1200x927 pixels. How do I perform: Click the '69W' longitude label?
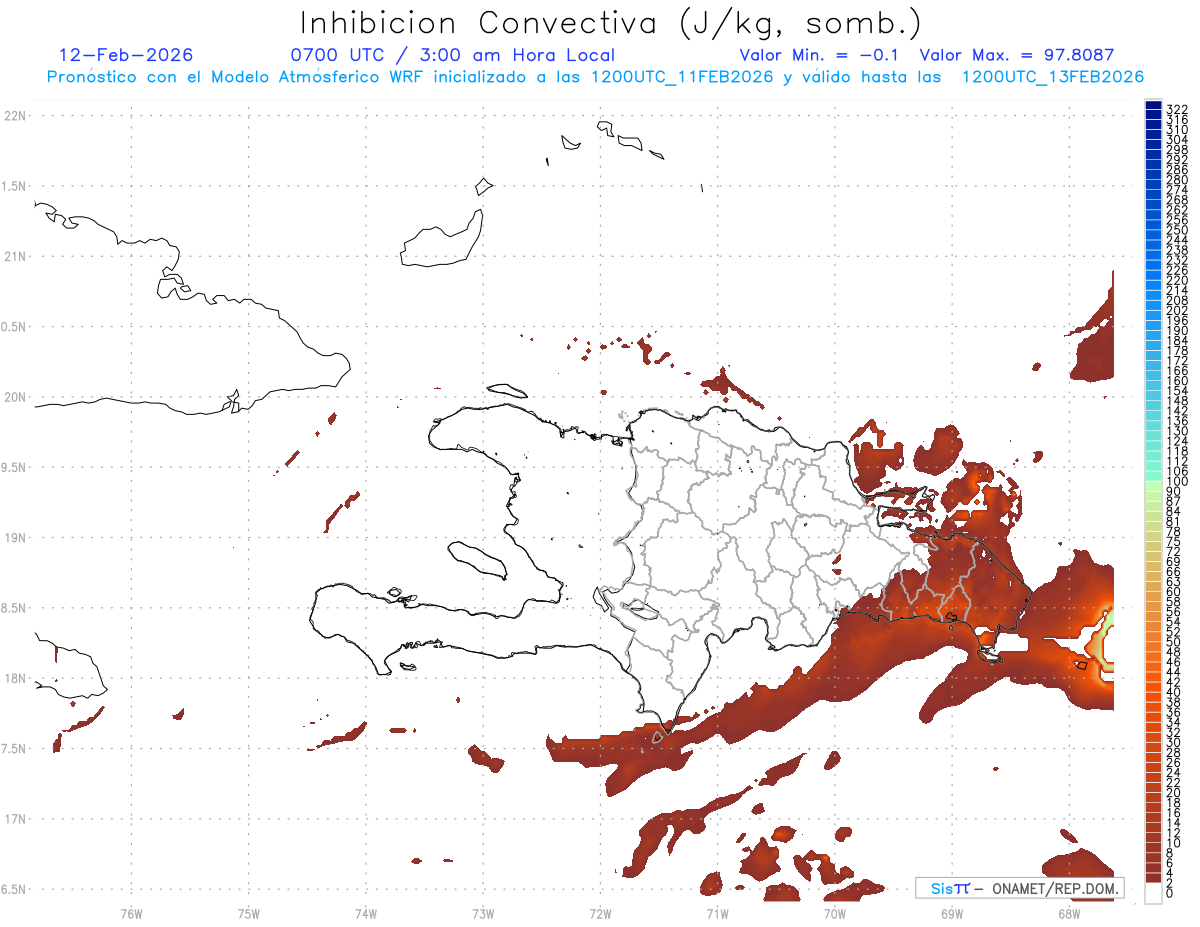coord(951,913)
